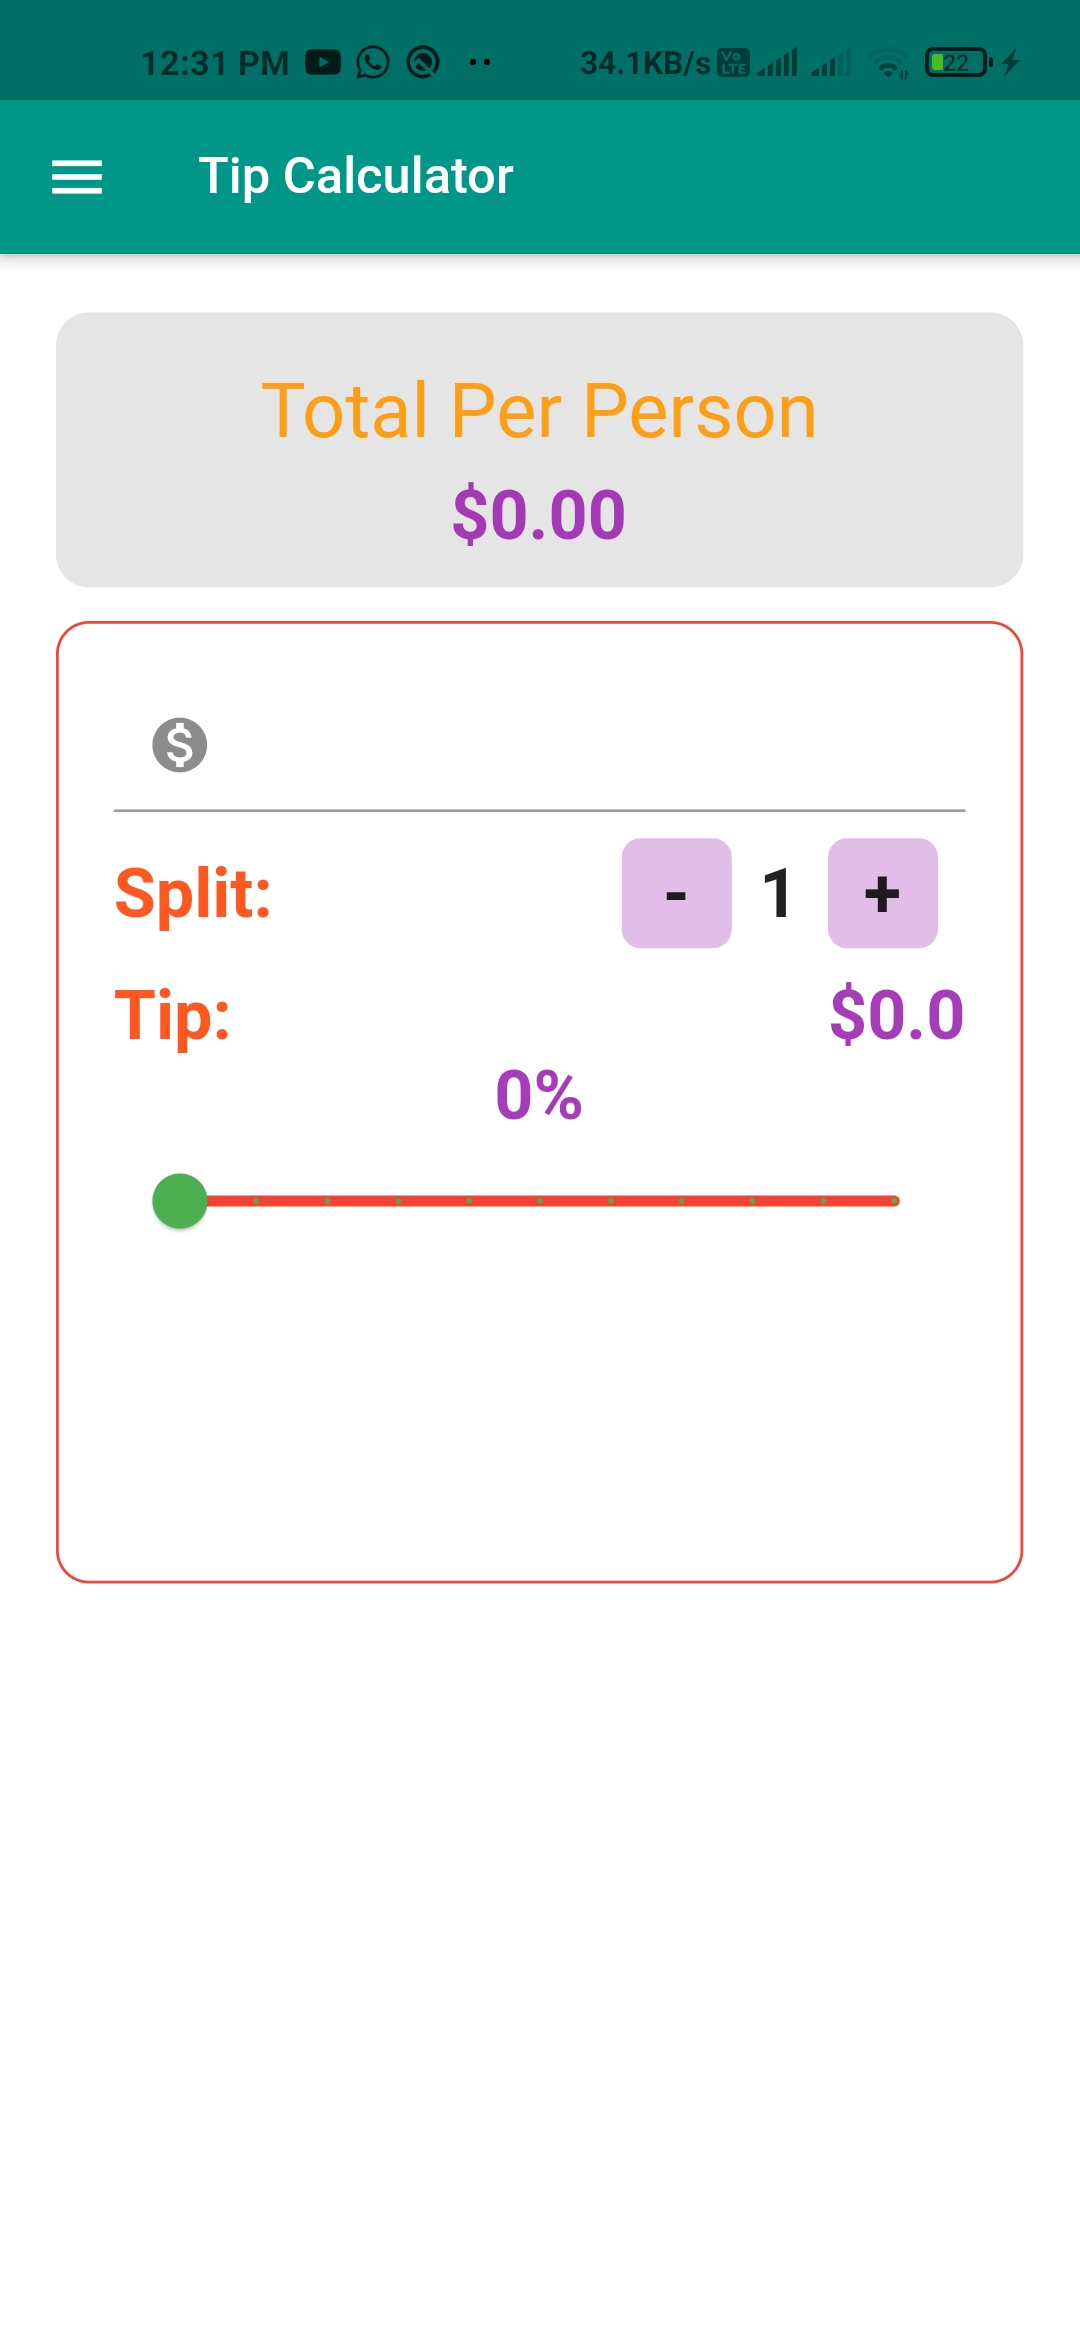The height and width of the screenshot is (2340, 1080).
Task: Tap the plus button to increase split count
Action: pyautogui.click(x=882, y=895)
